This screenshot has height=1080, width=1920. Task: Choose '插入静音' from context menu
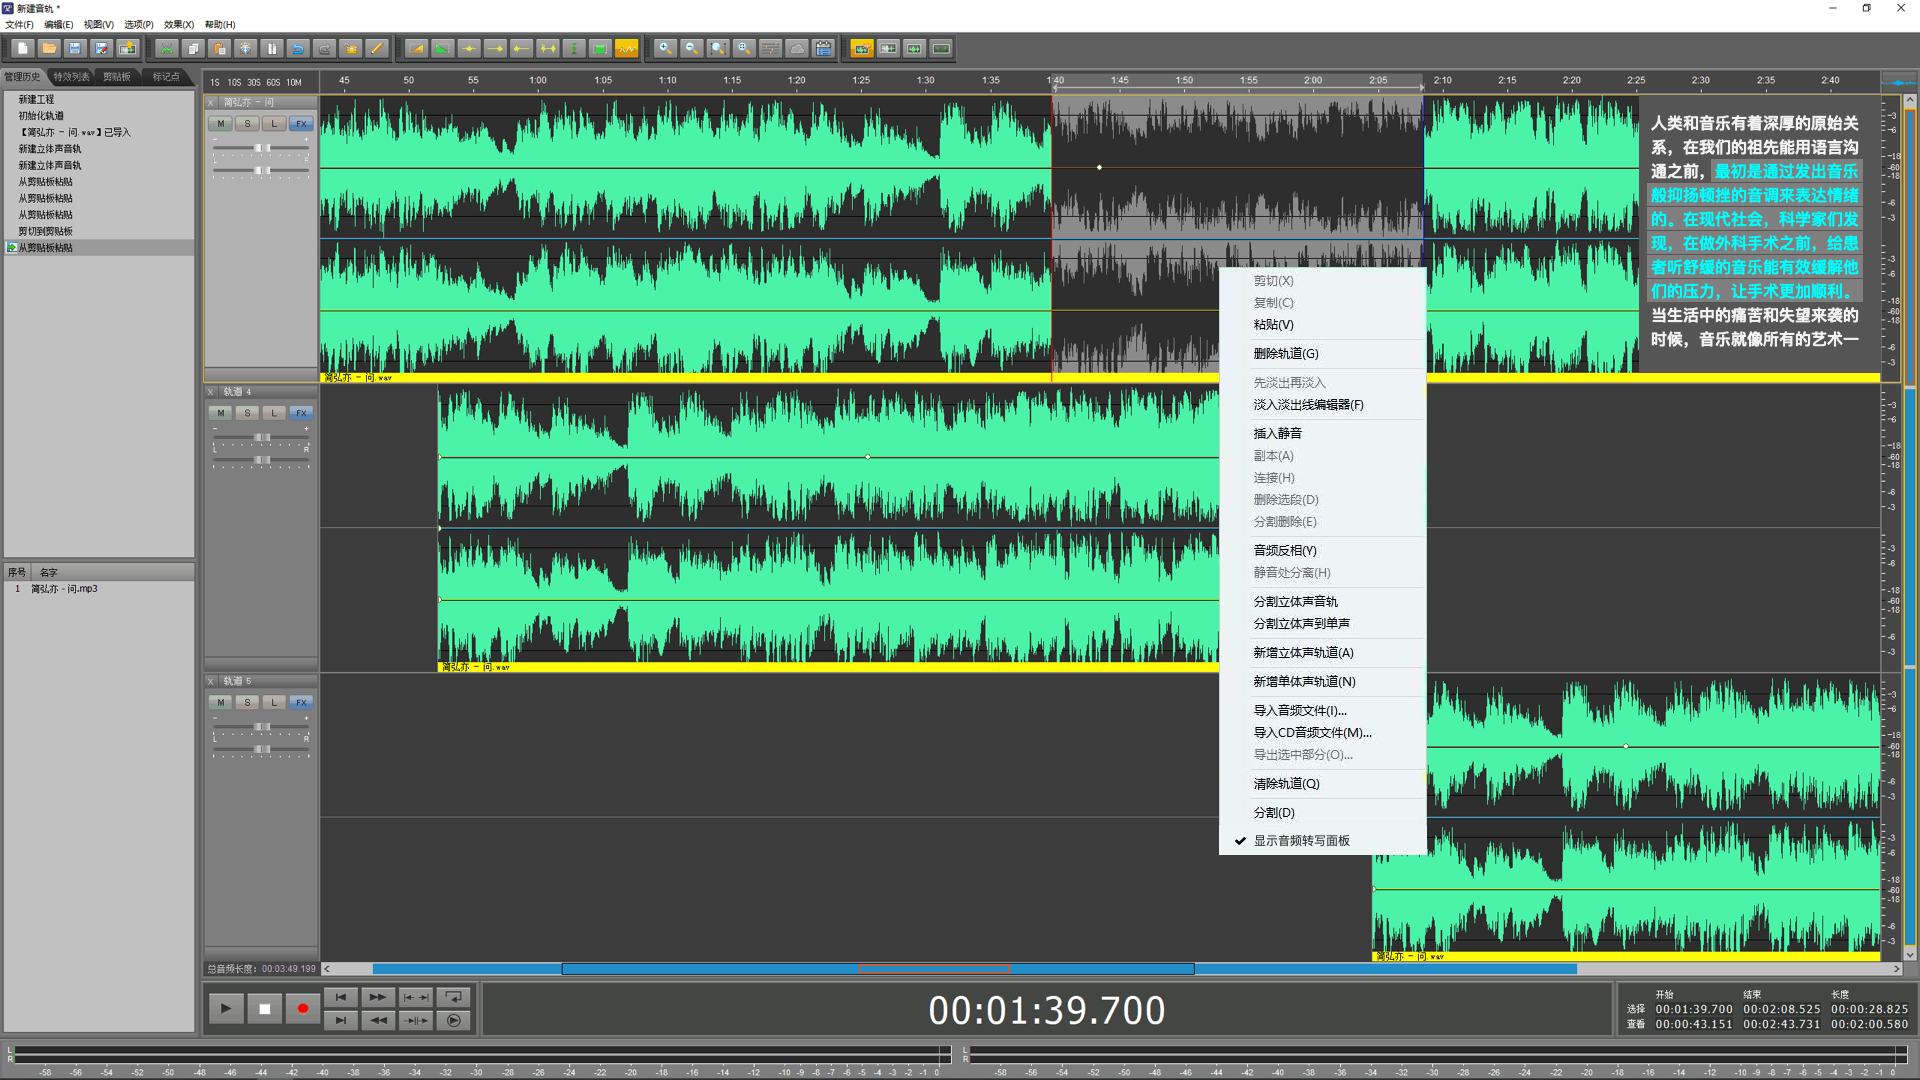click(1277, 433)
